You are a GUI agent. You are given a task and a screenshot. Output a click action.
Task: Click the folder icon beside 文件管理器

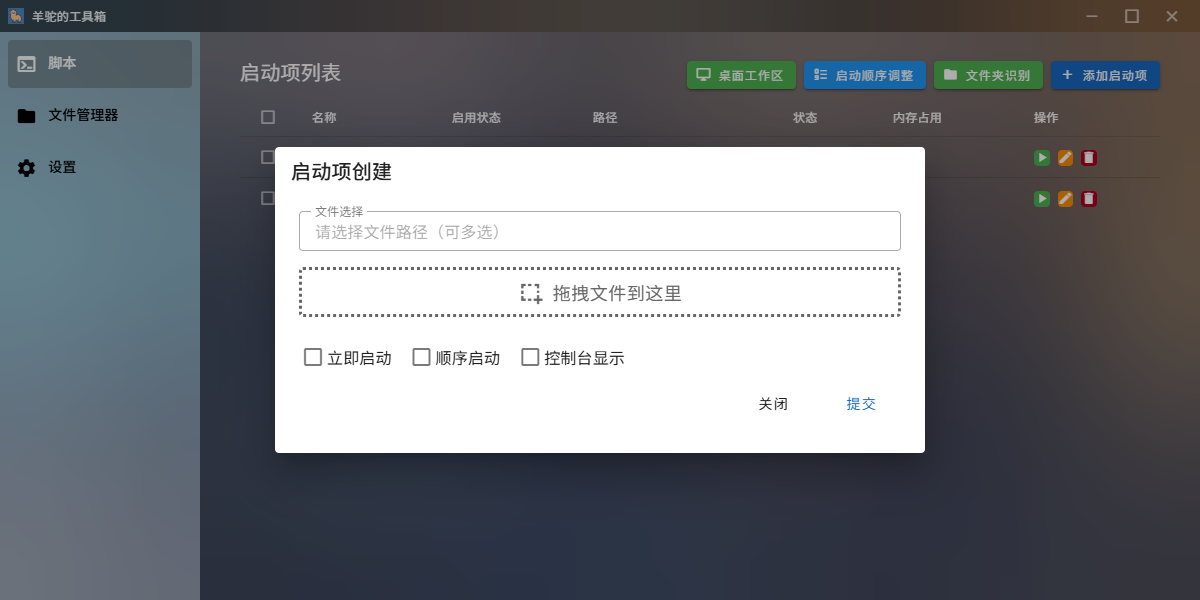27,116
